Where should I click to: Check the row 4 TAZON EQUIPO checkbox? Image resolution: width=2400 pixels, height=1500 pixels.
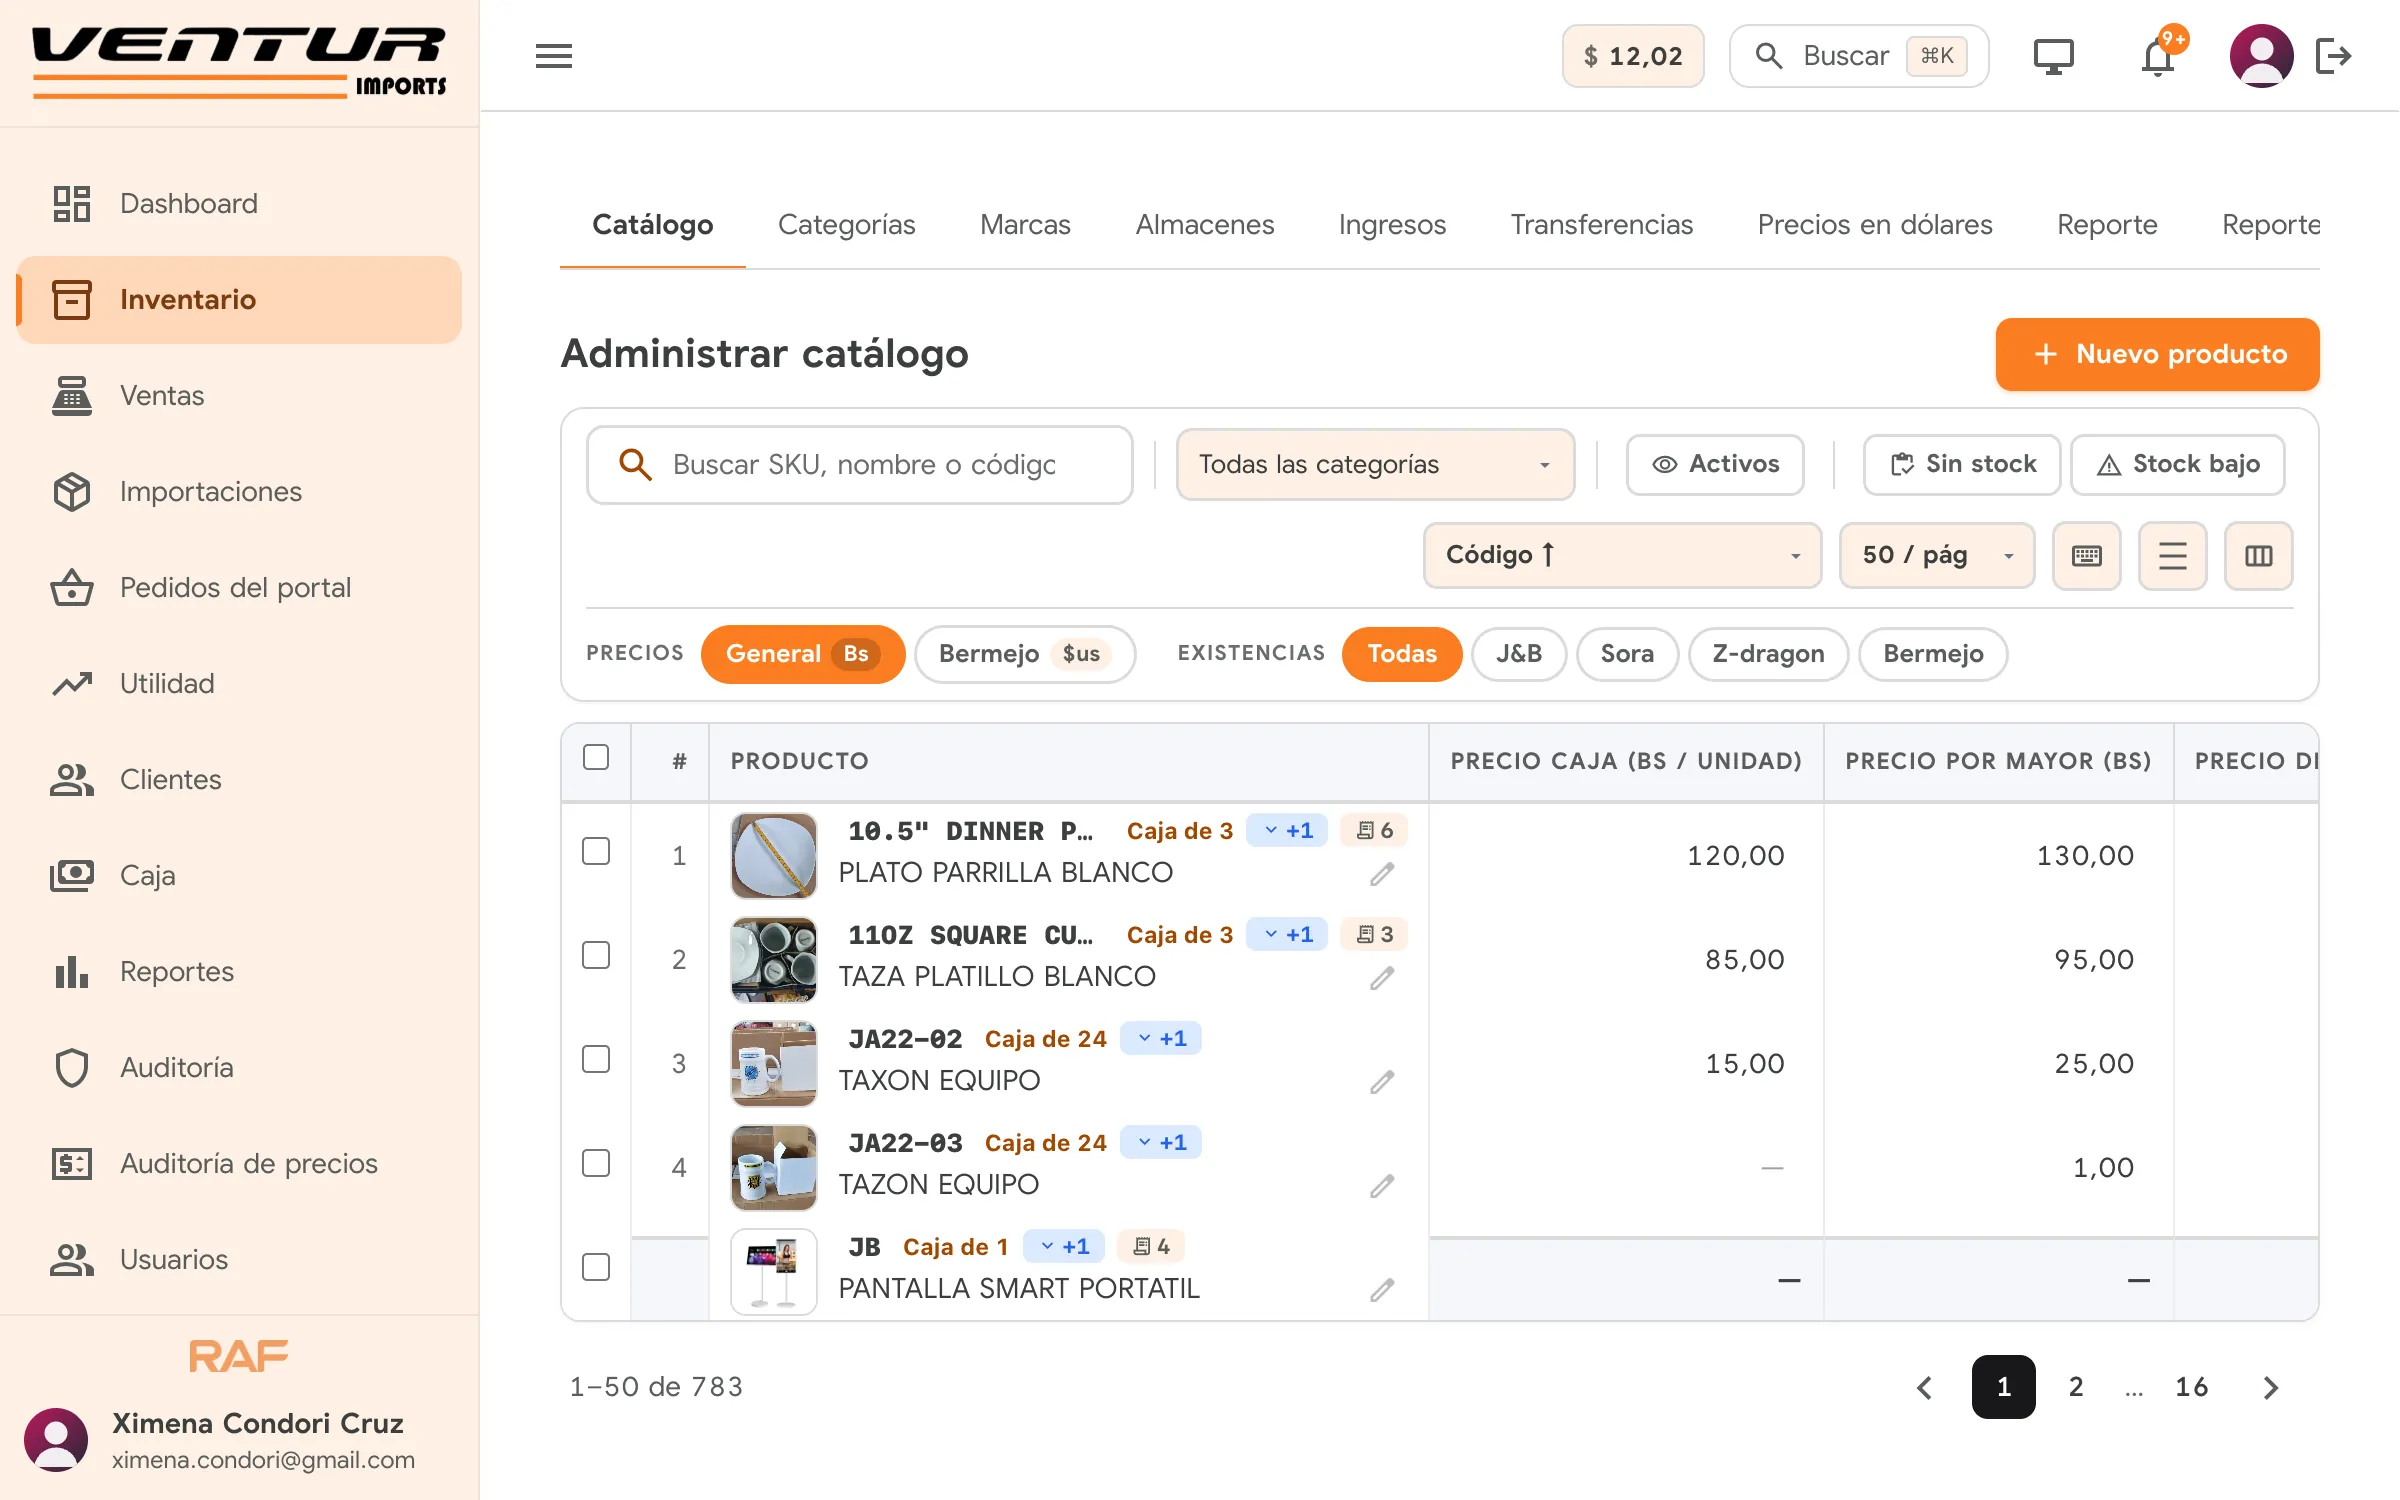pos(596,1164)
